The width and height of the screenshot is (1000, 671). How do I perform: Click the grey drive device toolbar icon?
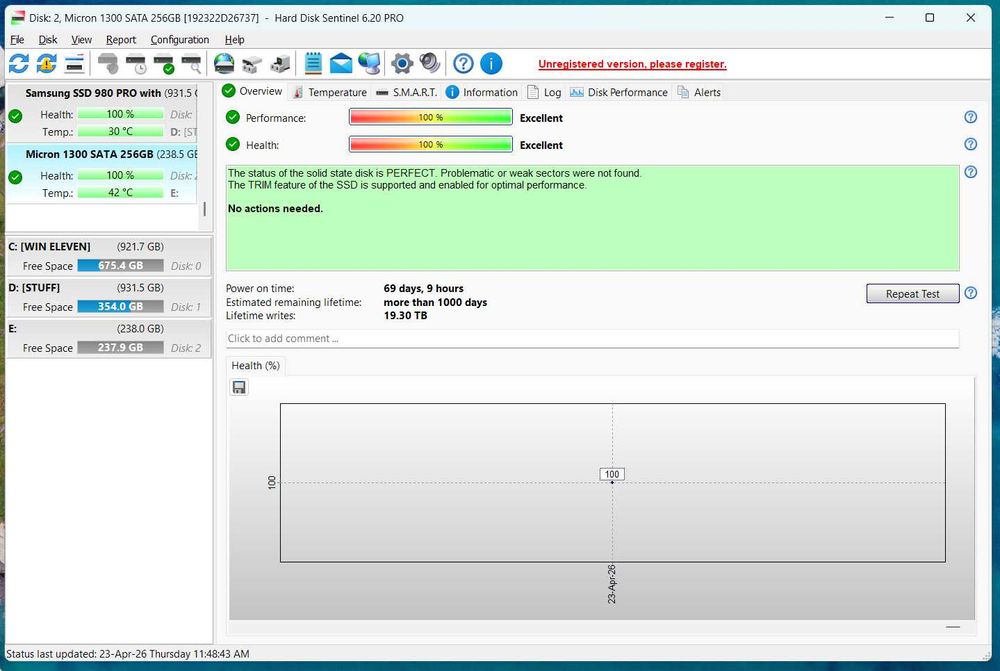280,64
